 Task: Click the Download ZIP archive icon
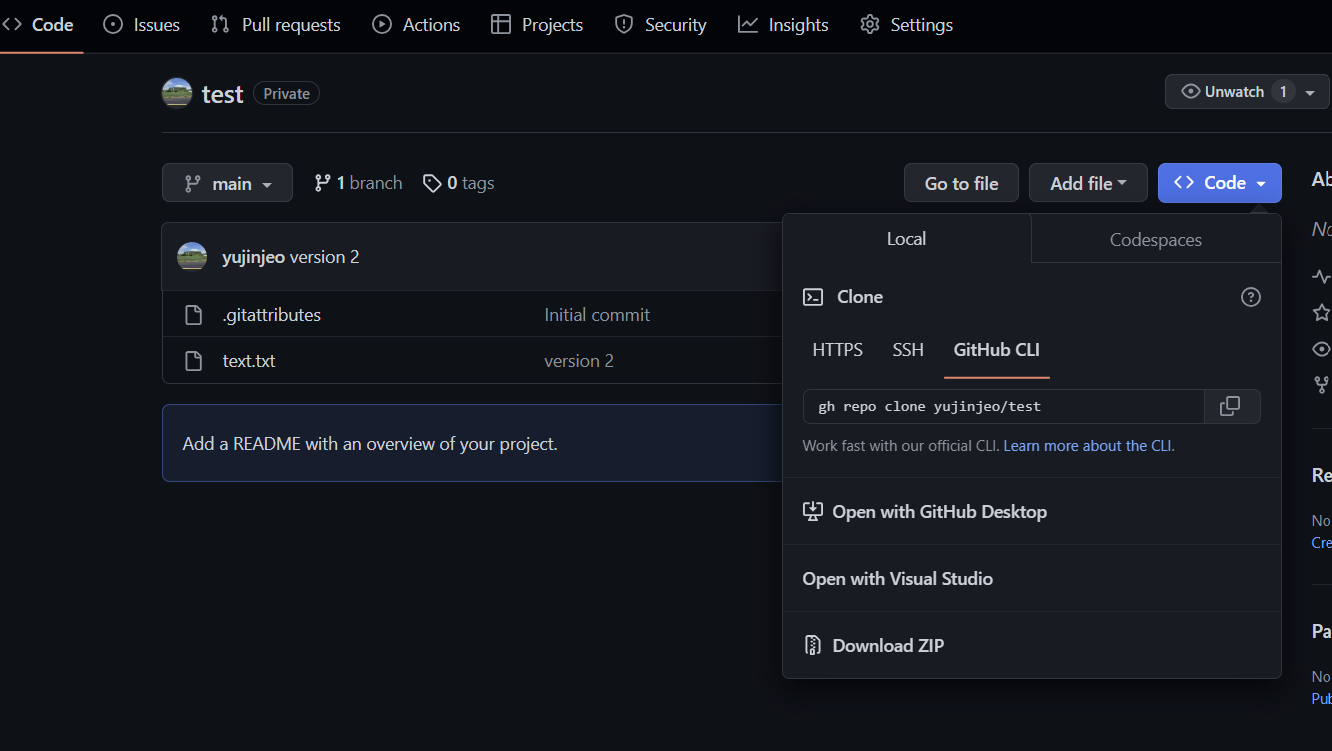[x=813, y=645]
